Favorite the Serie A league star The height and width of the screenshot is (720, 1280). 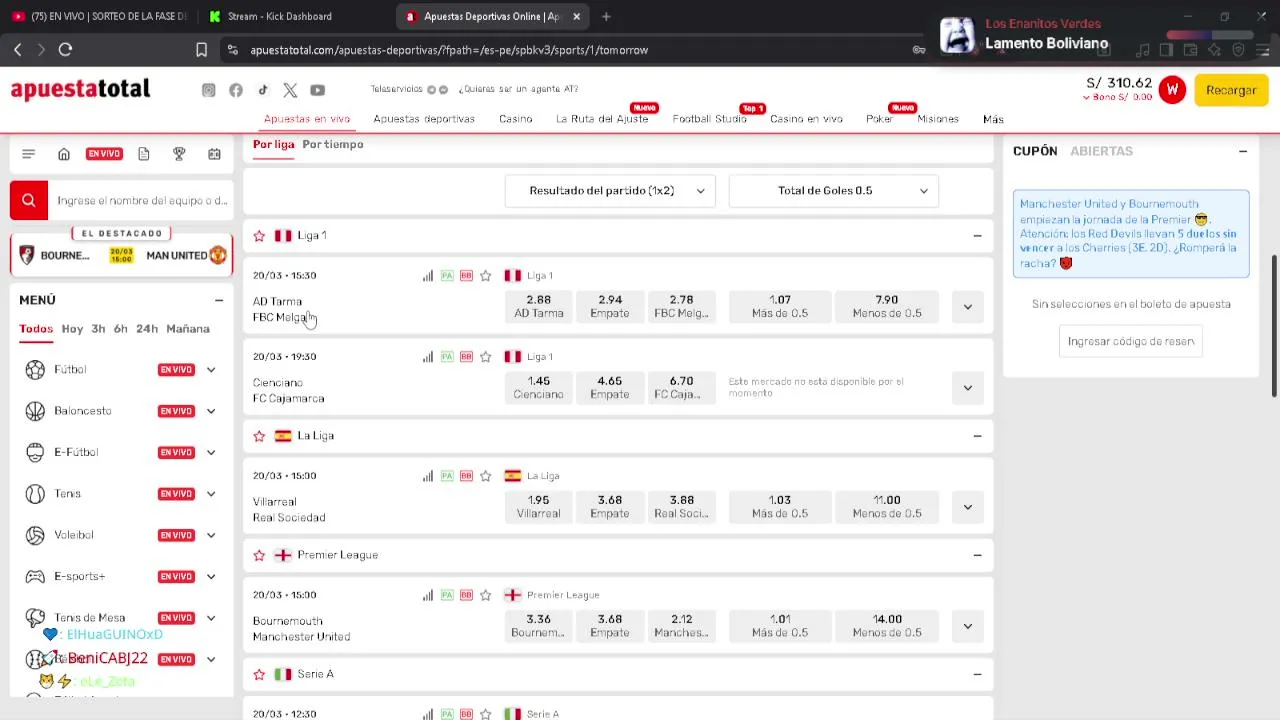(x=259, y=674)
